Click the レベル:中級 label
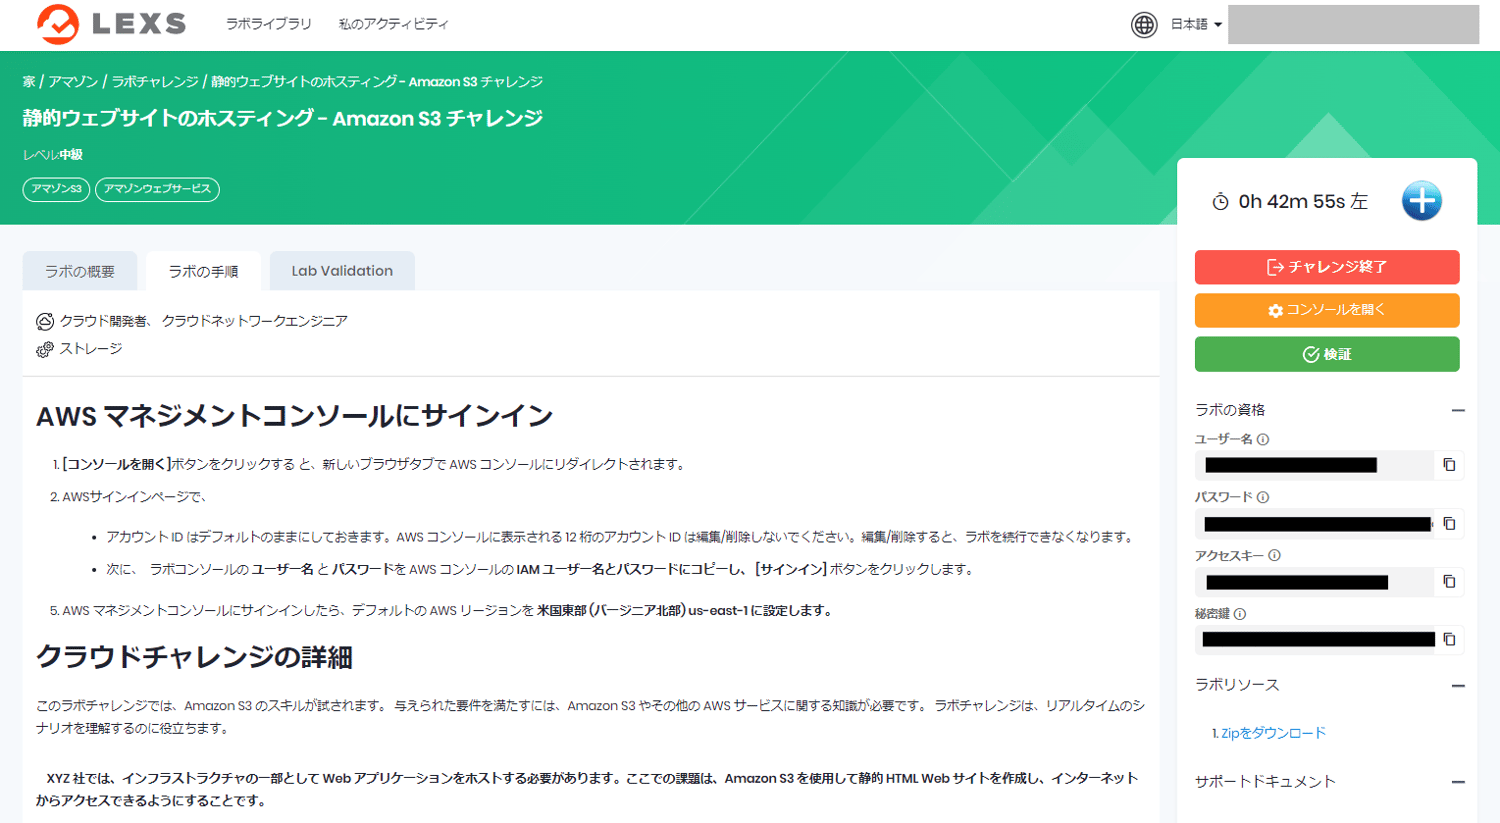Image resolution: width=1500 pixels, height=823 pixels. tap(53, 155)
